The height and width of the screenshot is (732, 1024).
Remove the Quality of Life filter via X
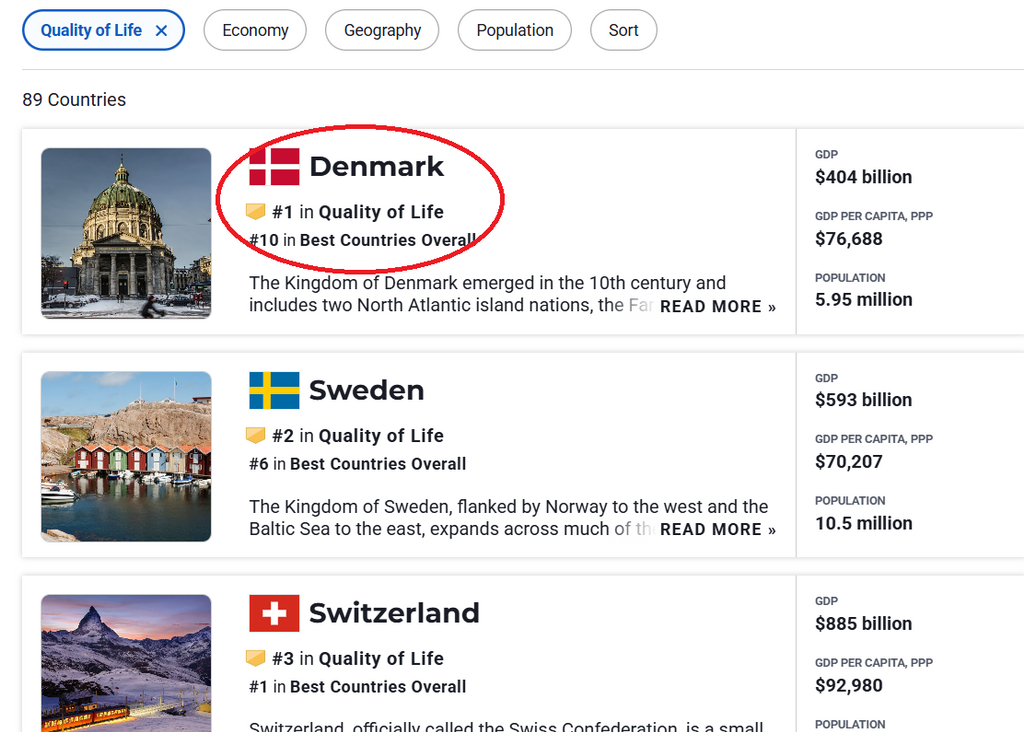coord(161,31)
